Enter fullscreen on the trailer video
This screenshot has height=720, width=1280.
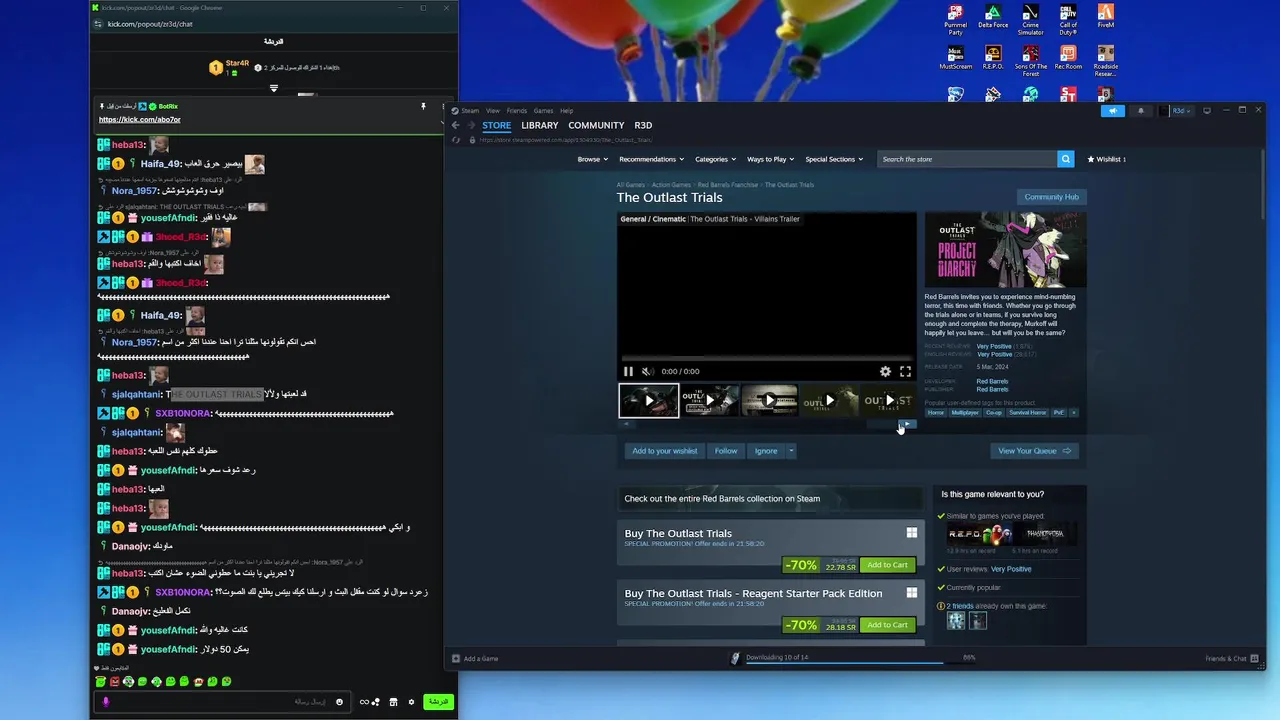click(905, 371)
